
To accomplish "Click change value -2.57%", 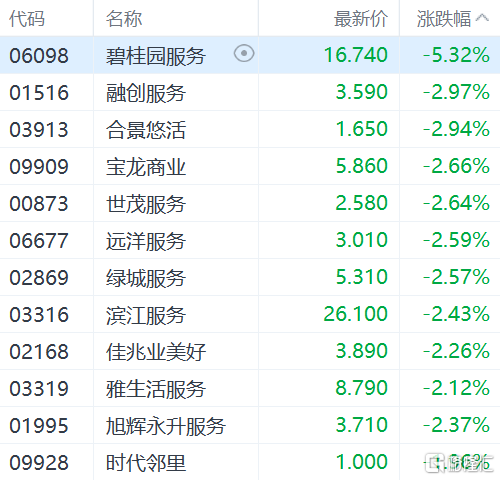I will pos(456,277).
